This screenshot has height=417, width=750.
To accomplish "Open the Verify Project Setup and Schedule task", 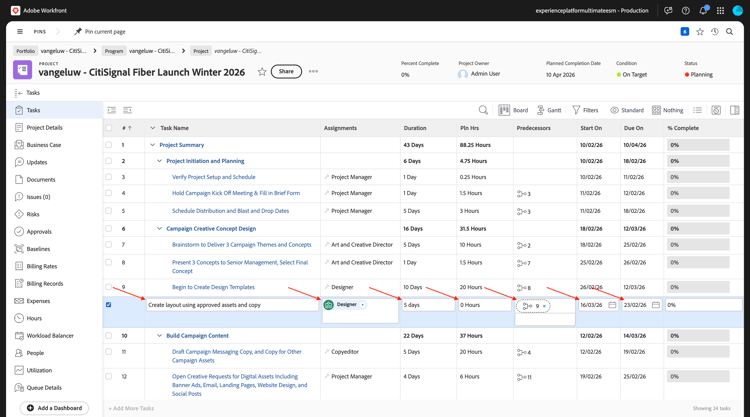I will (213, 177).
